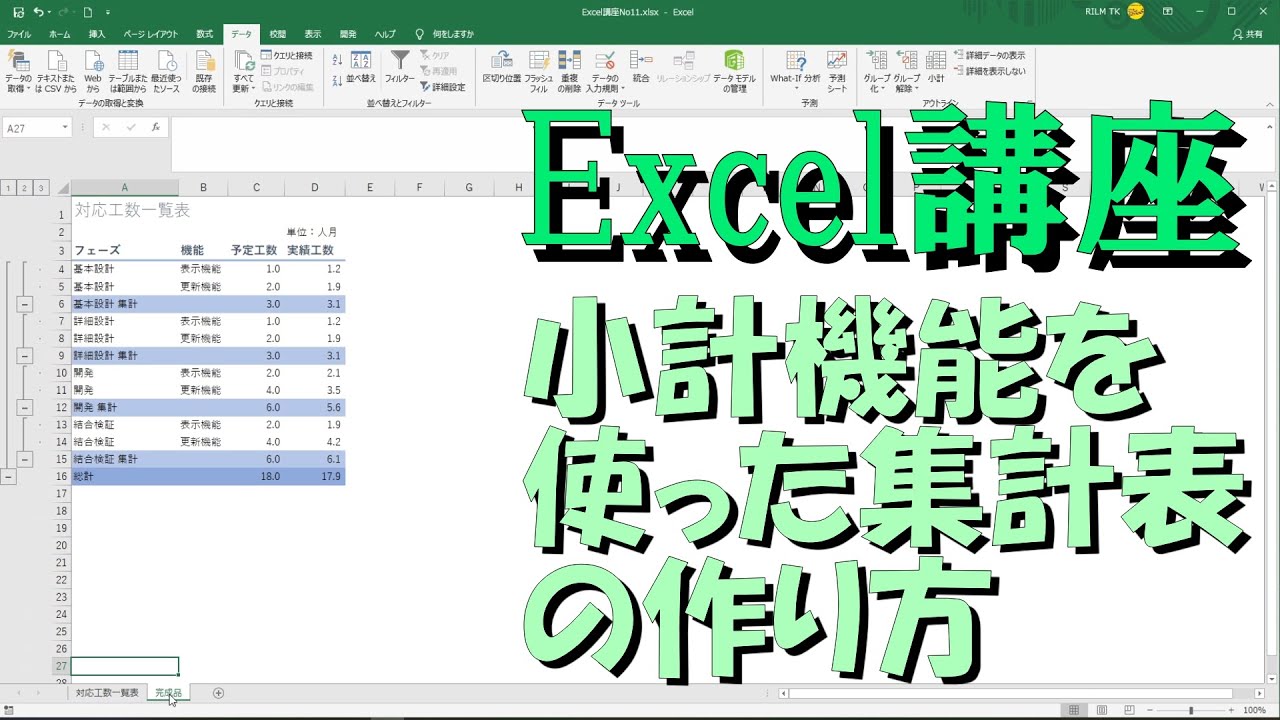Switch to the 完成品 sheet tab
This screenshot has width=1280, height=720.
tap(168, 693)
